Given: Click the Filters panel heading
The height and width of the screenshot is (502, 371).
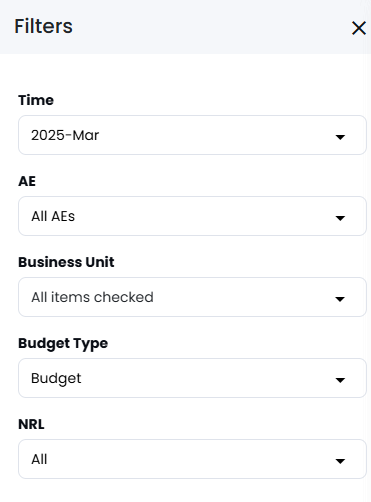Looking at the screenshot, I should [43, 26].
